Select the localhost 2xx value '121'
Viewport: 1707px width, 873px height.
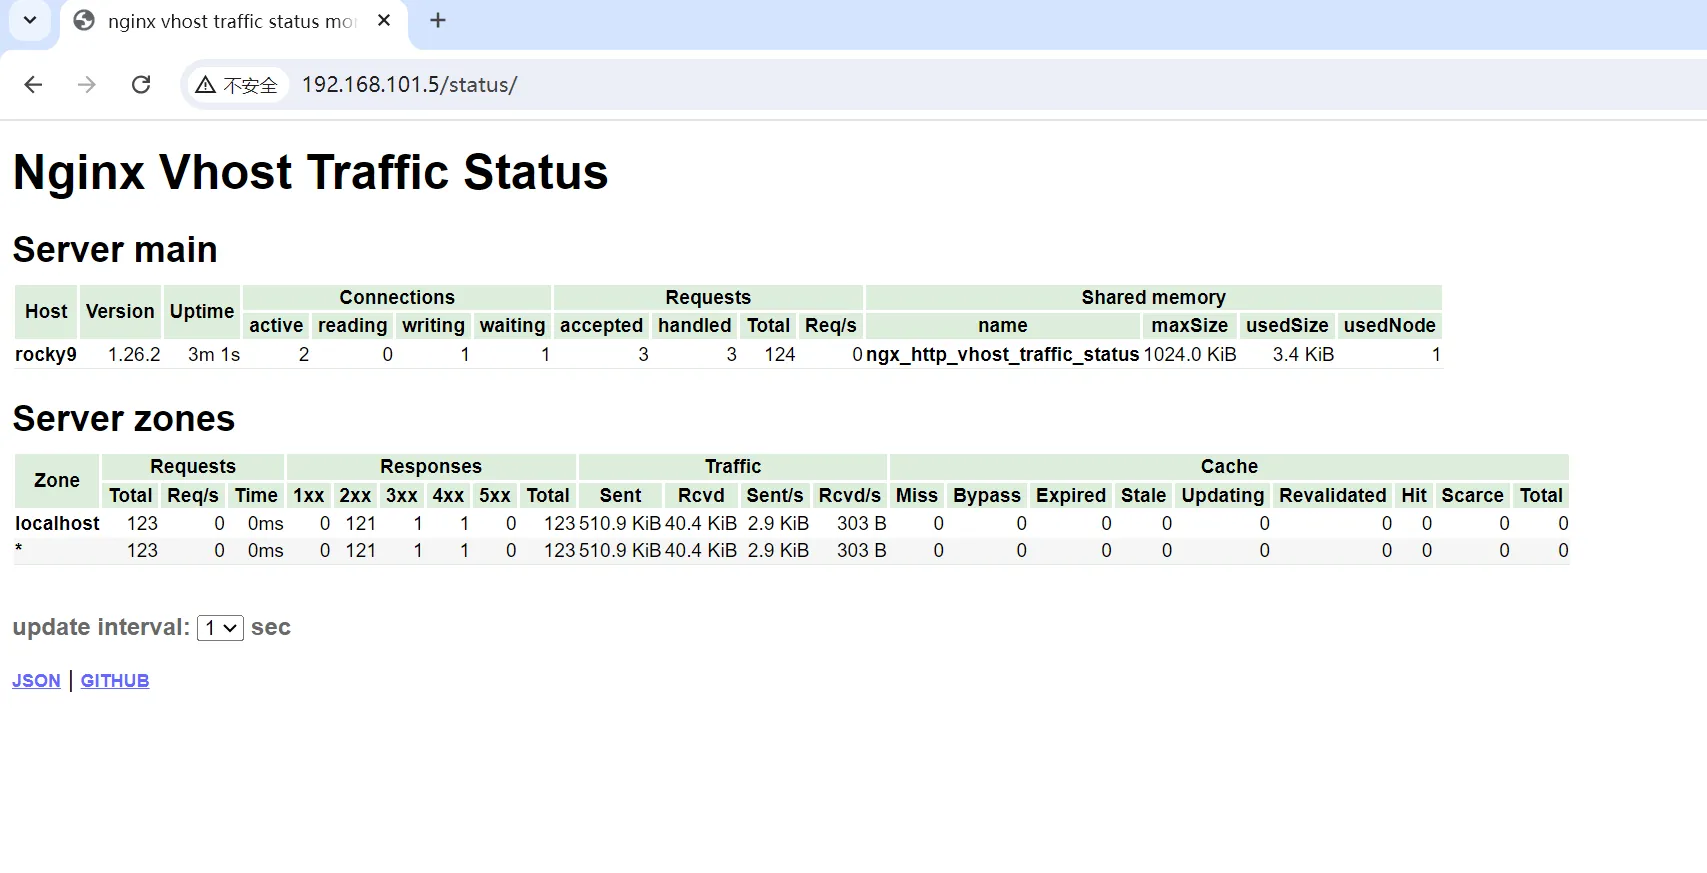point(361,524)
